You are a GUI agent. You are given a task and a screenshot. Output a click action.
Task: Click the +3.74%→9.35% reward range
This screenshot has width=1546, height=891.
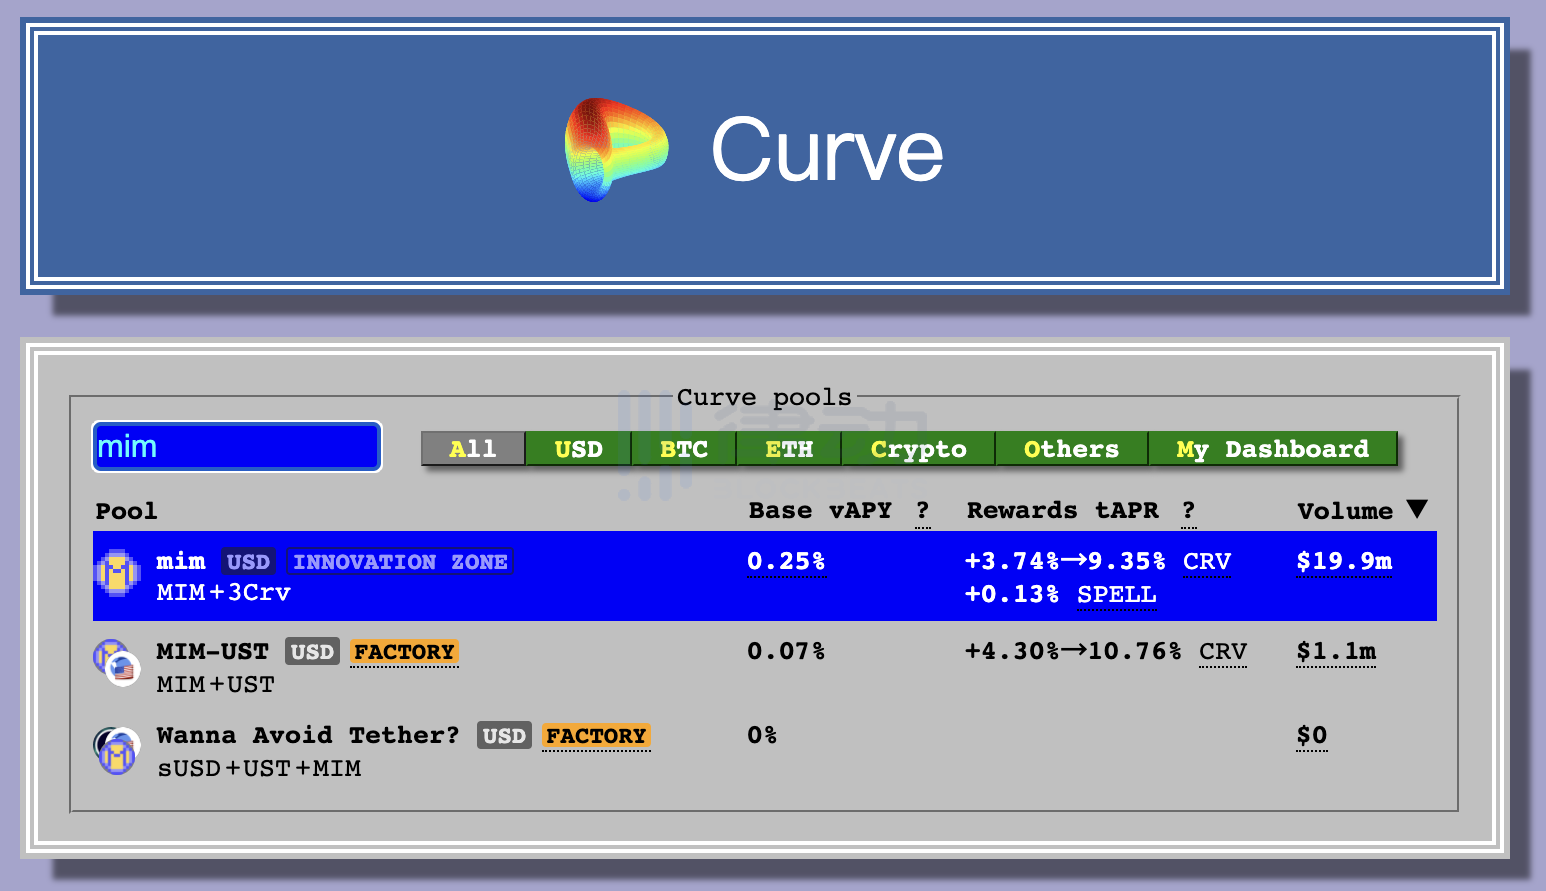pyautogui.click(x=1065, y=561)
